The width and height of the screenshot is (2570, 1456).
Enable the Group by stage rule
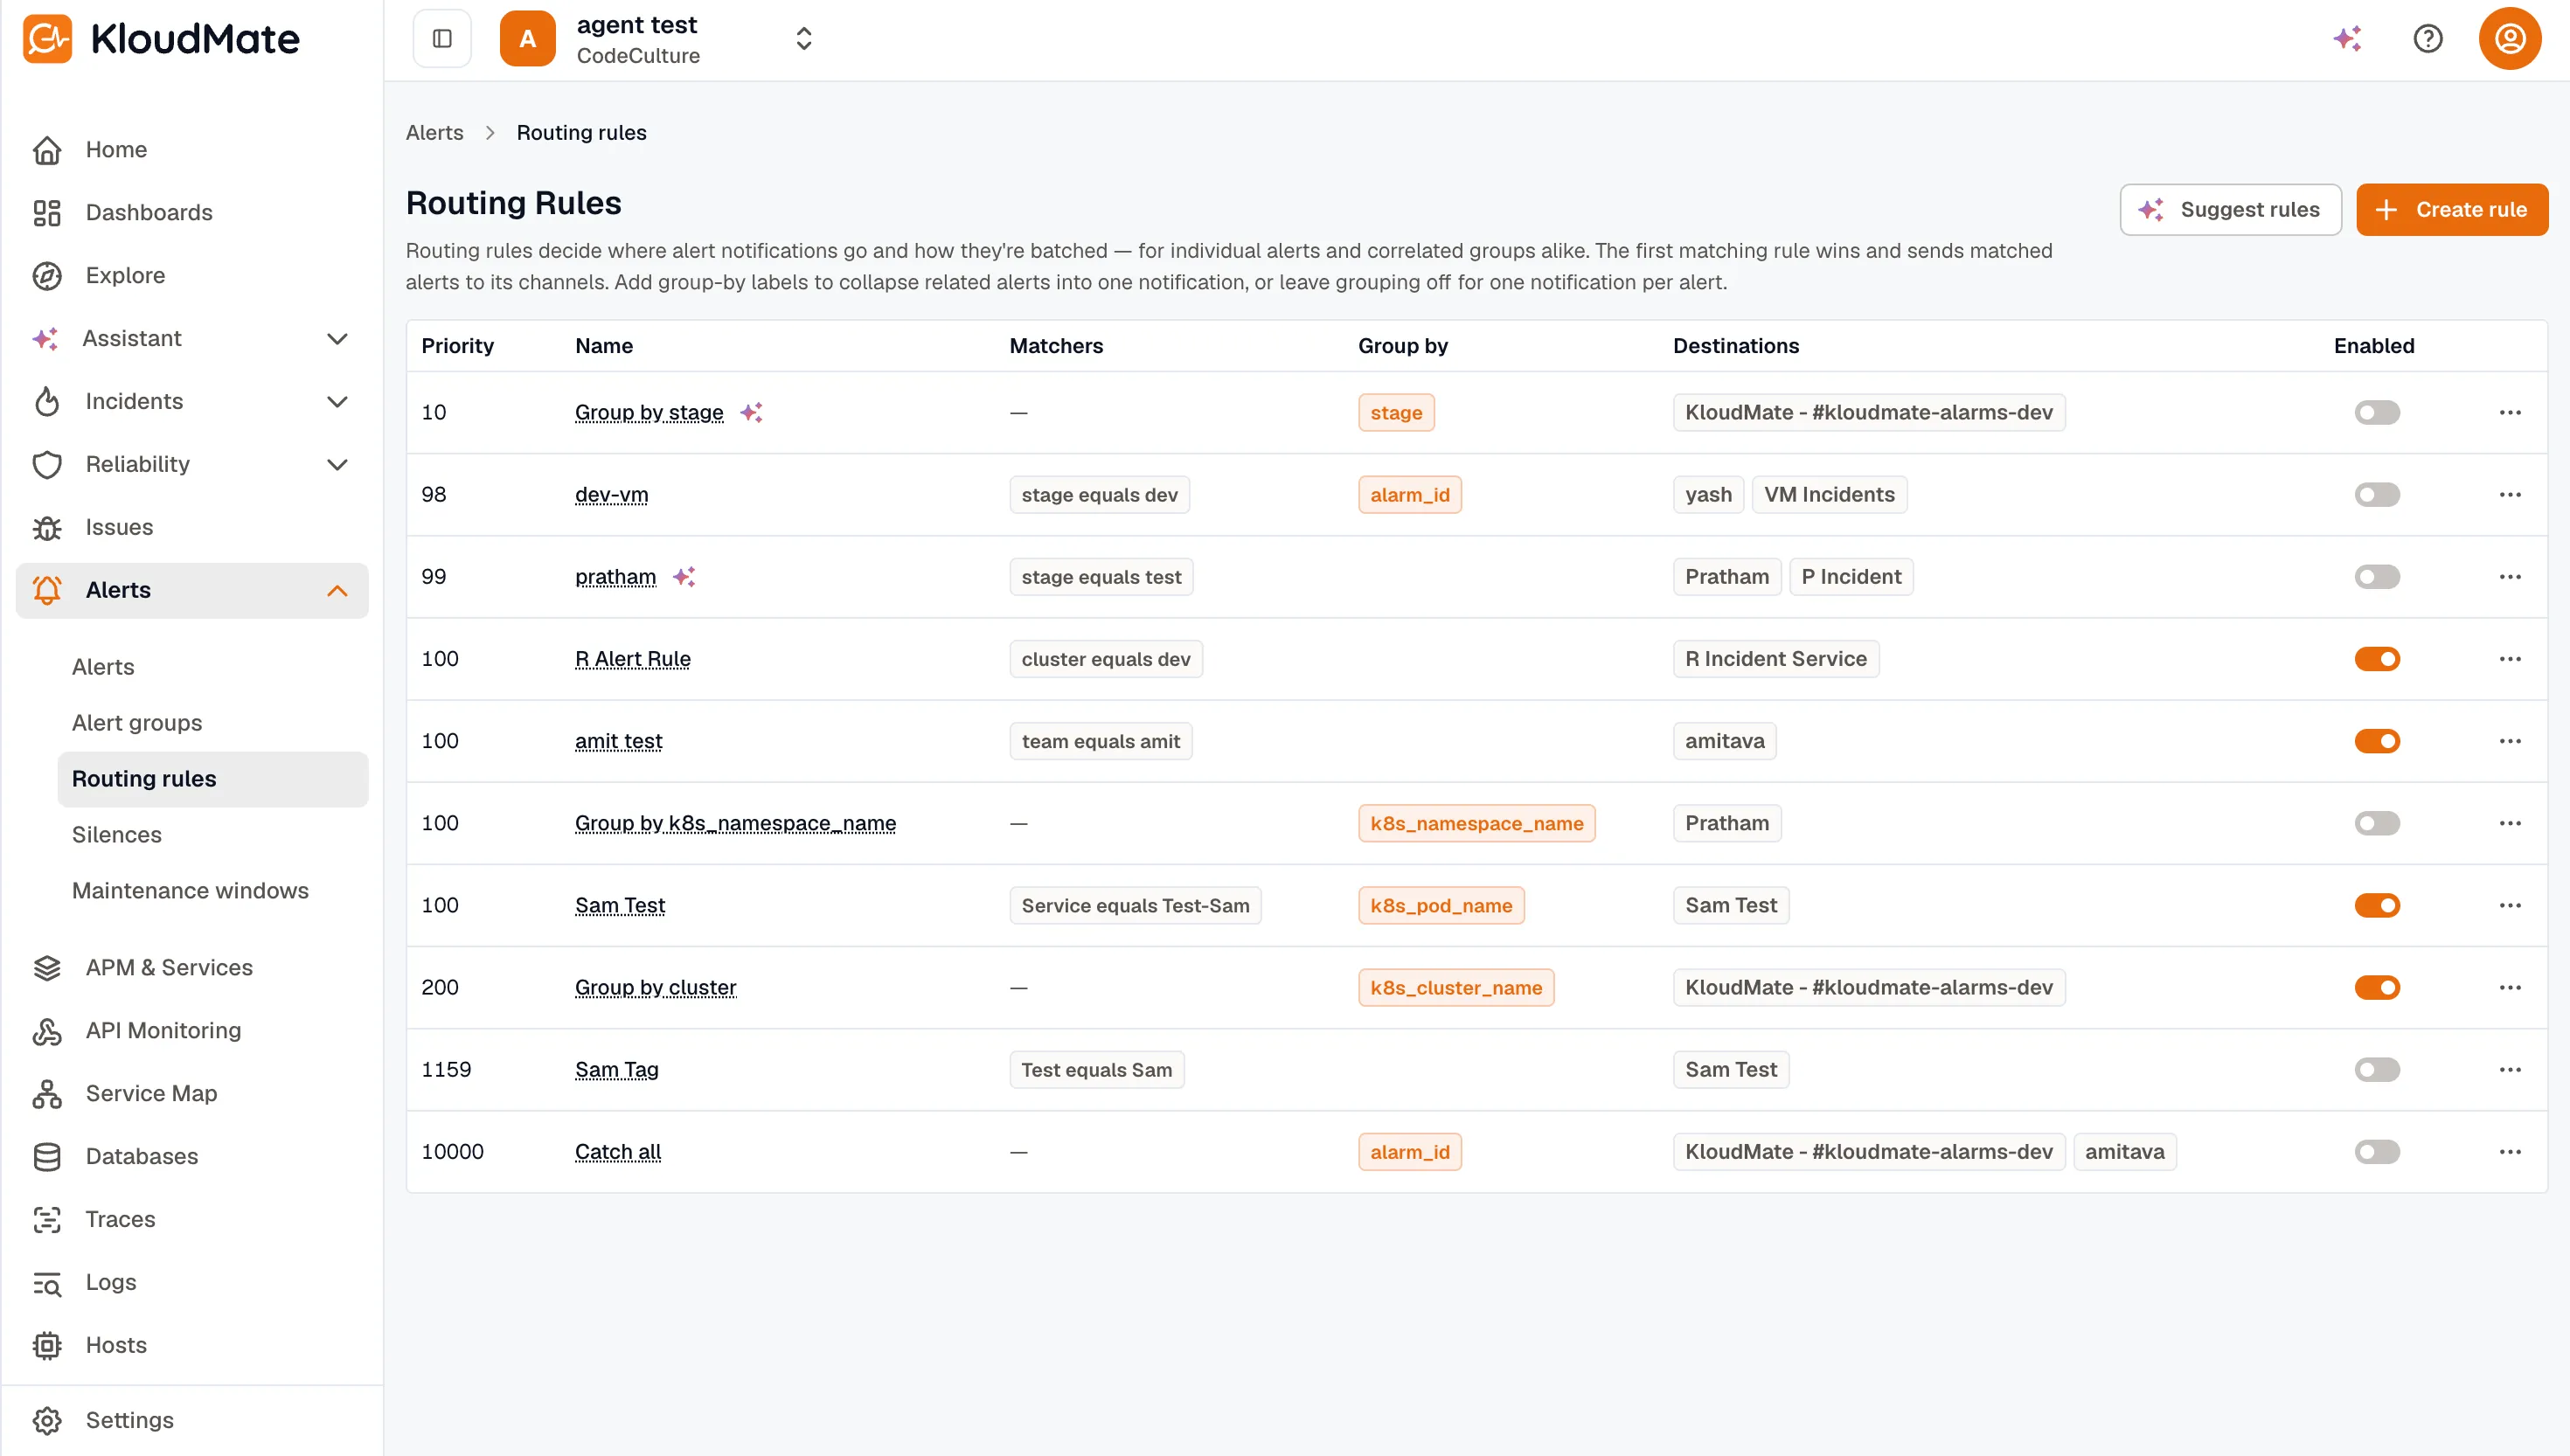[x=2377, y=413]
